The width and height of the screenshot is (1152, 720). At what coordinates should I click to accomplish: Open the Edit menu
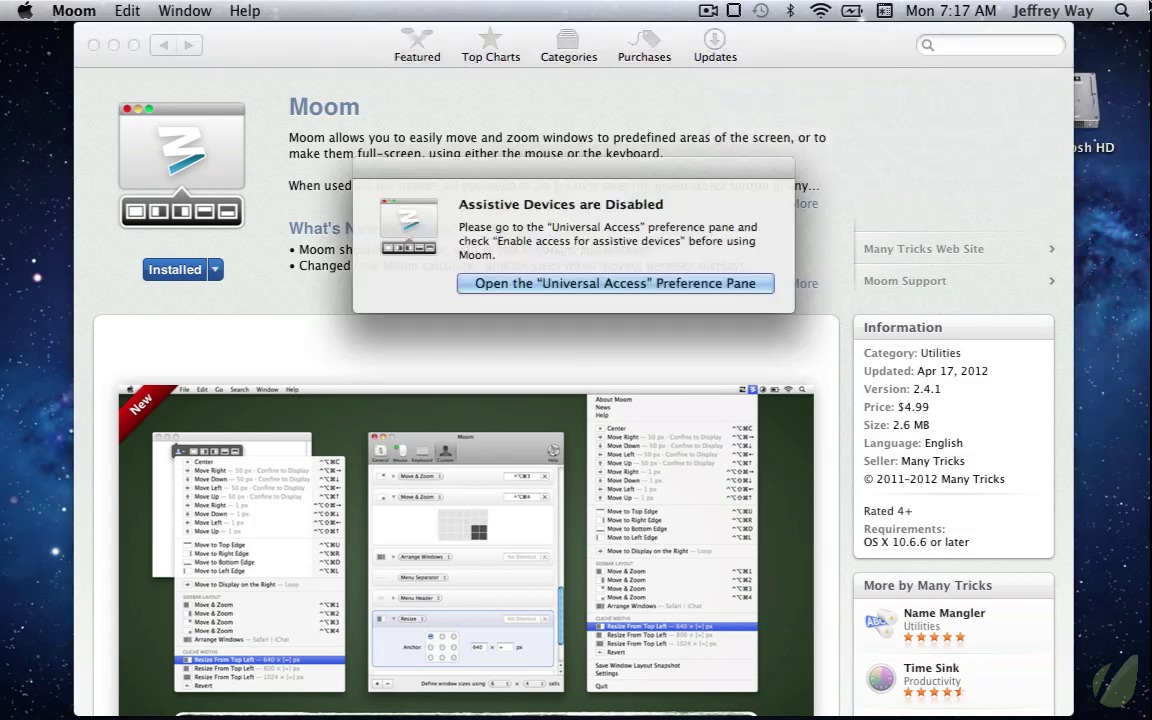pos(127,11)
